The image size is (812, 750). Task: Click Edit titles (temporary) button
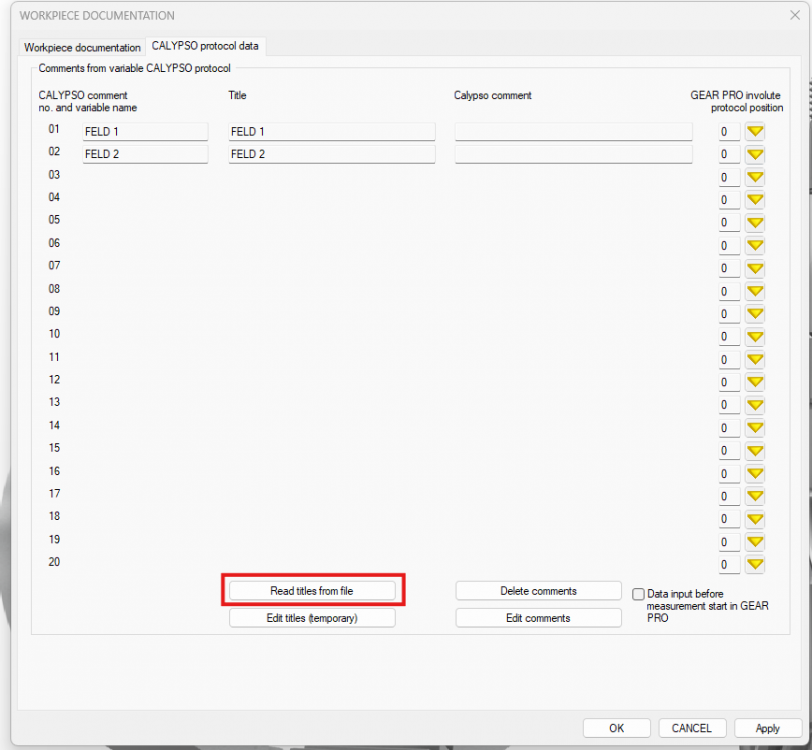point(312,618)
